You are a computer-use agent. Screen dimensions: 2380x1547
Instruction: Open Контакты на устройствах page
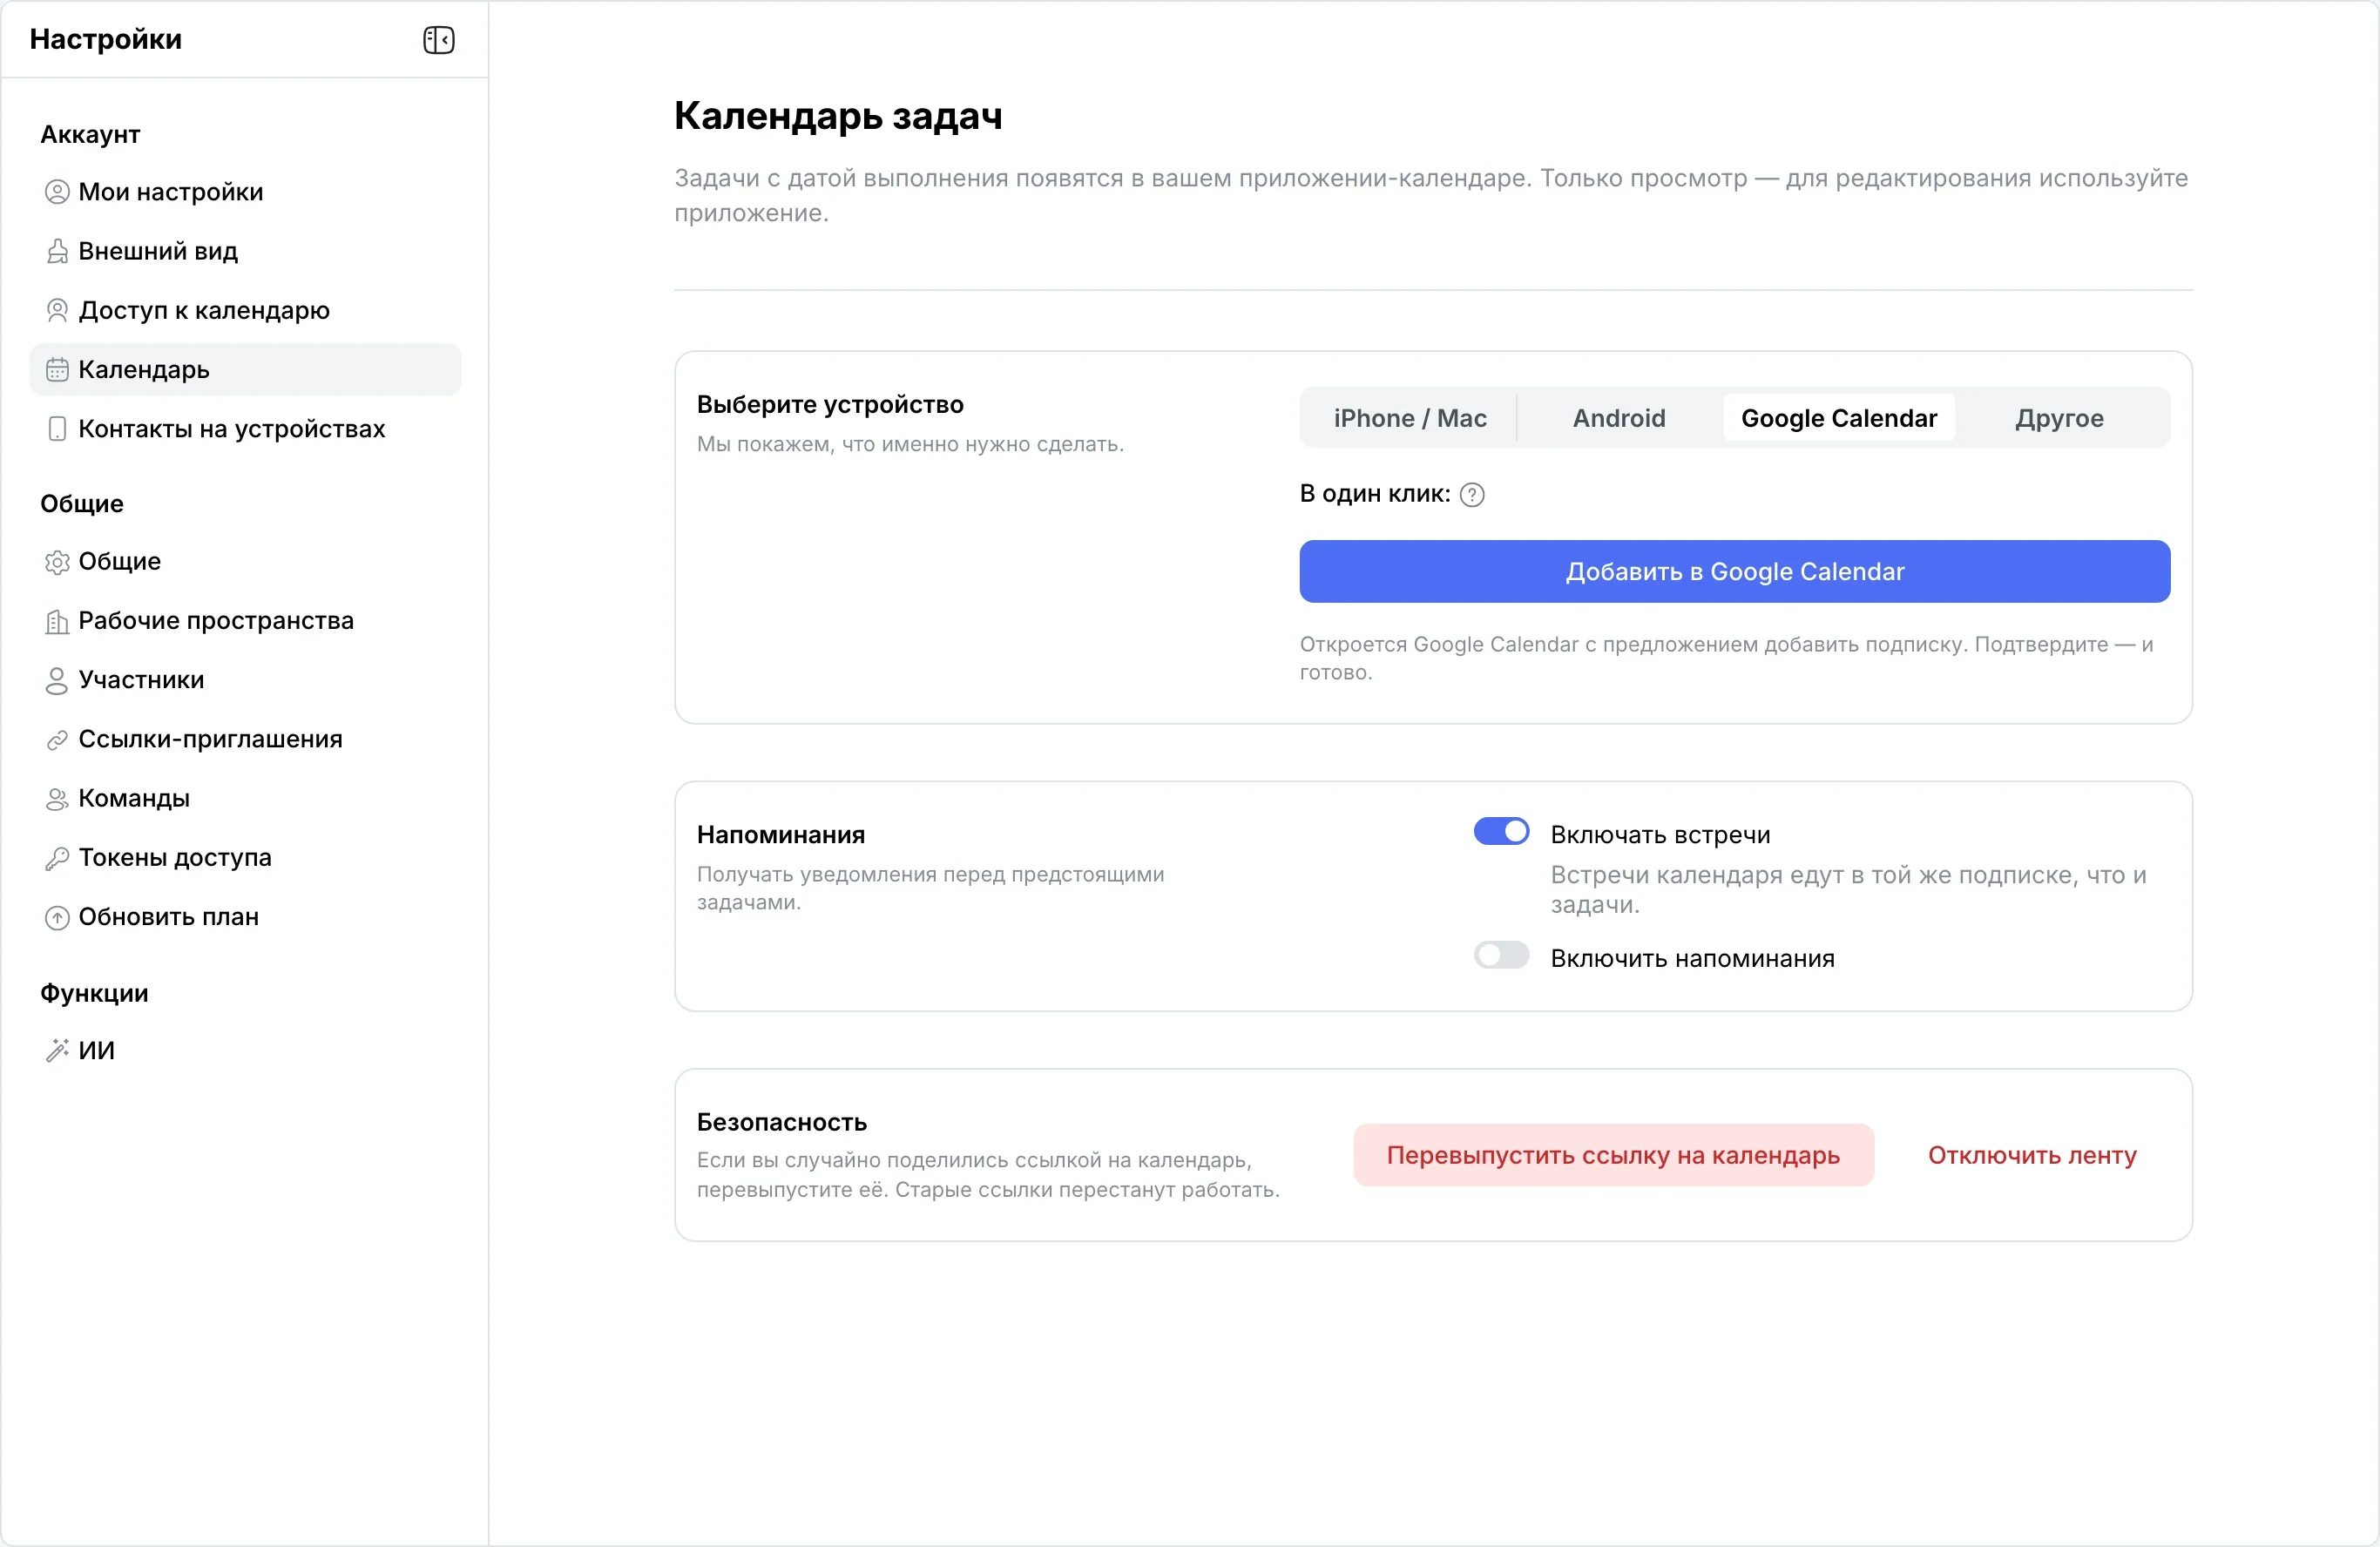(246, 429)
